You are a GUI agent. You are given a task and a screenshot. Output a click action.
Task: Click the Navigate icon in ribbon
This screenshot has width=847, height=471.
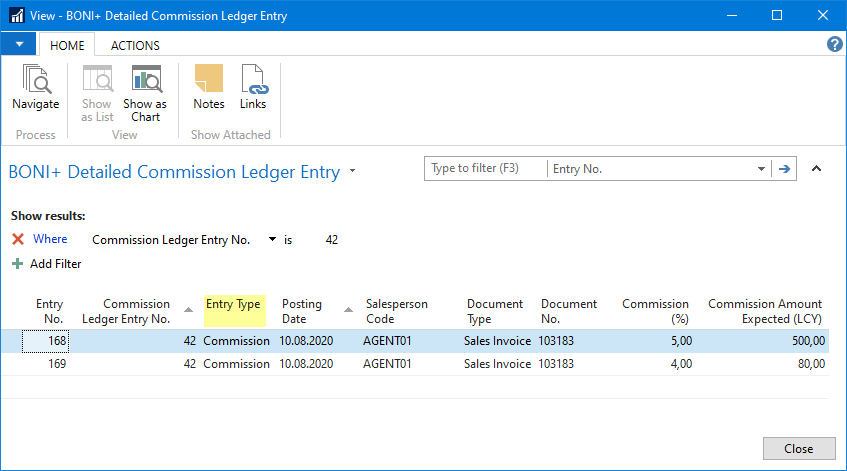[x=35, y=88]
